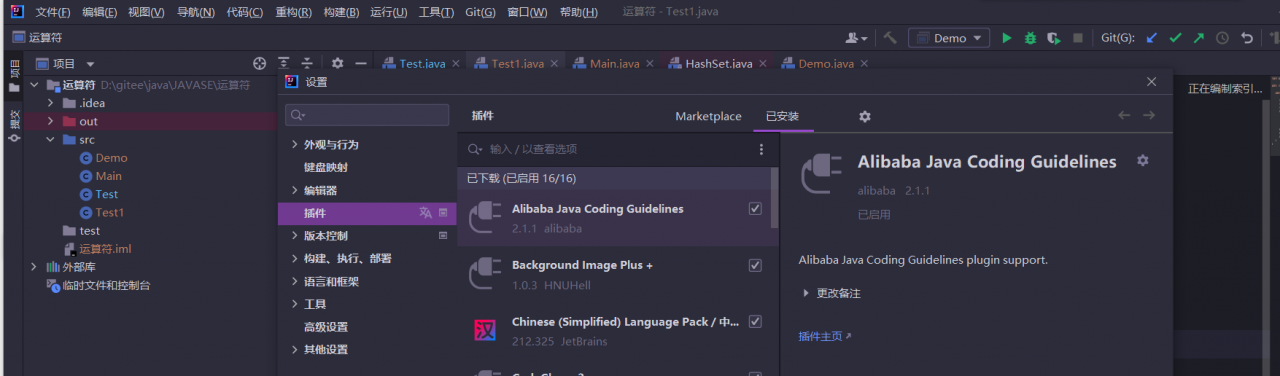The image size is (1280, 376).
Task: Click the grey stop square icon
Action: [x=1078, y=38]
